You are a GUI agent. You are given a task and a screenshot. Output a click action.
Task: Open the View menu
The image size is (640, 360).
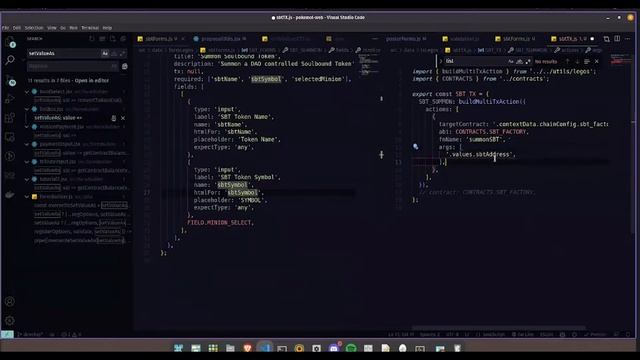click(x=52, y=28)
